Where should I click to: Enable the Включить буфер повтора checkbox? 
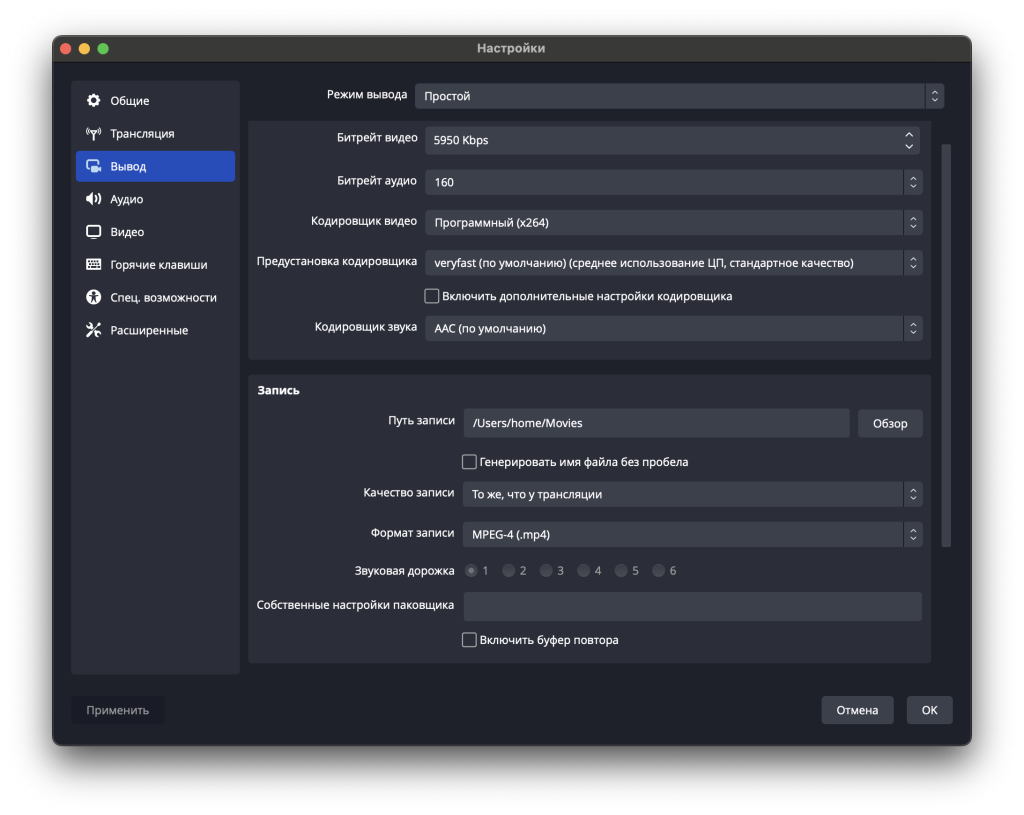[x=469, y=640]
